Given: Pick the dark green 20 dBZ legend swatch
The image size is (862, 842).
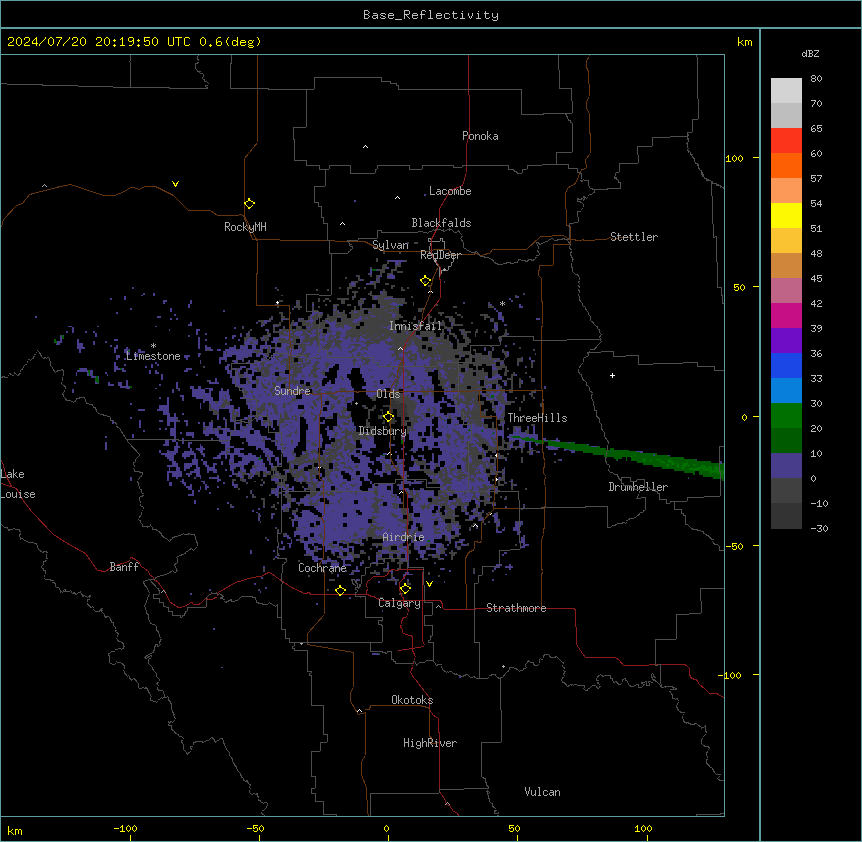Looking at the screenshot, I should click(x=786, y=440).
